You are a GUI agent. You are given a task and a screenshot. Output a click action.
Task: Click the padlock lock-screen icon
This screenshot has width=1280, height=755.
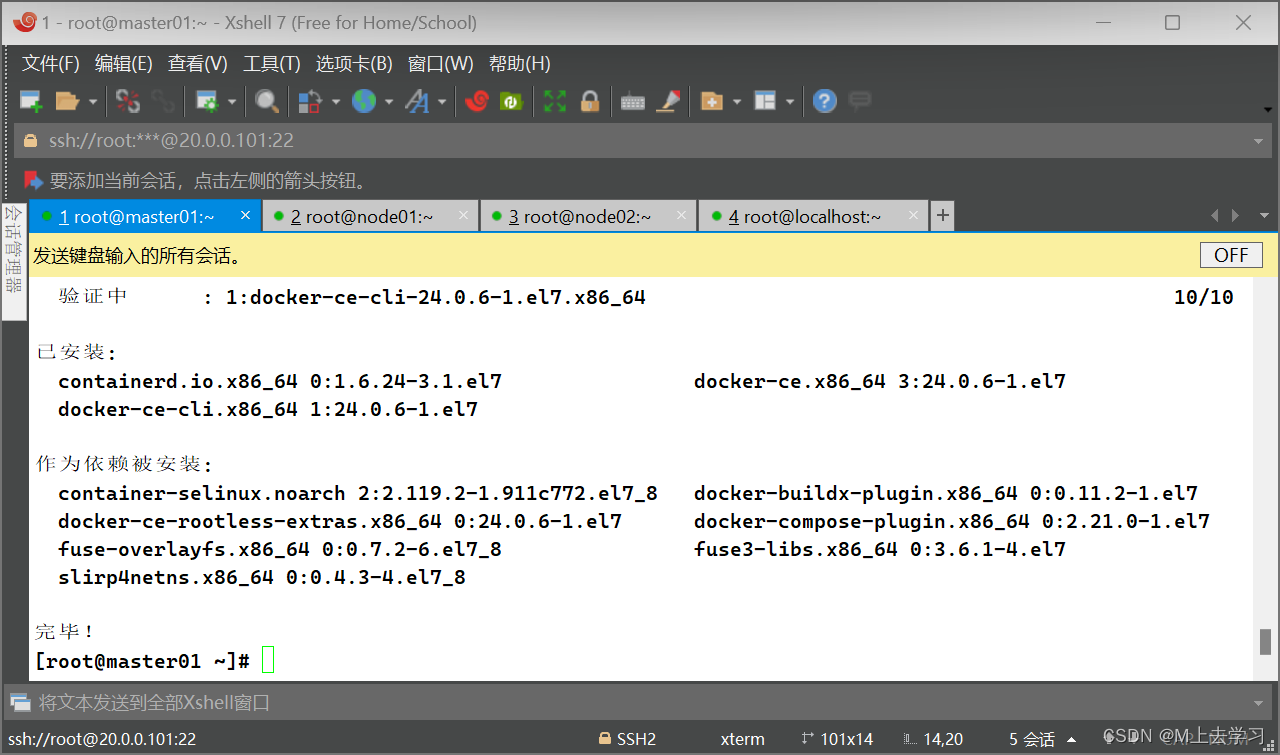click(x=590, y=101)
